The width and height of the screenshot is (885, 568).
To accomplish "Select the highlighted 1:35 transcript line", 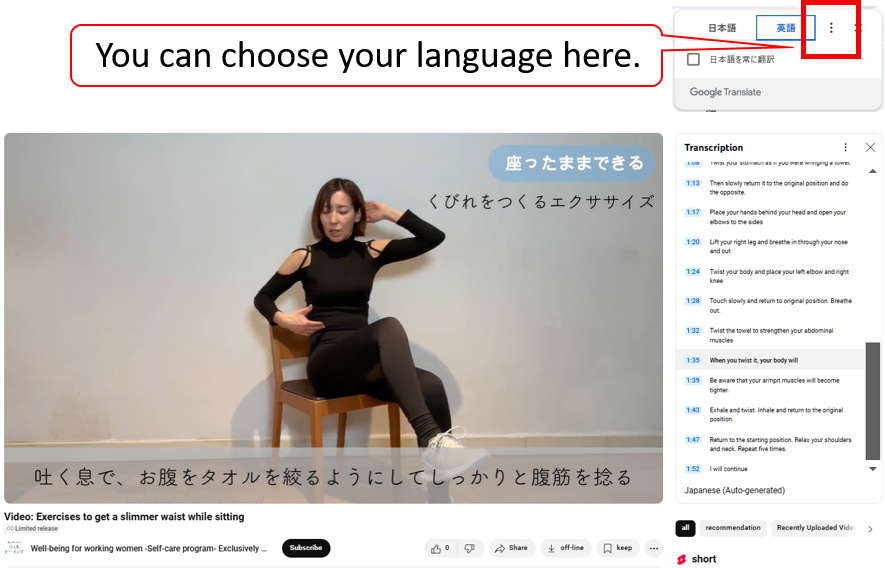I will click(x=770, y=360).
